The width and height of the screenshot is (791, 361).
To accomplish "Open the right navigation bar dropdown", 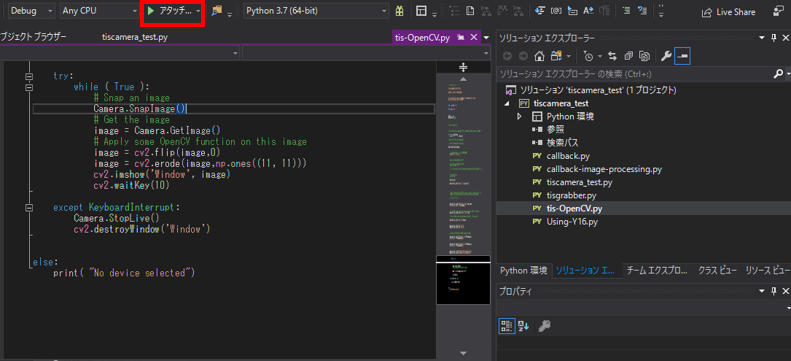I will pyautogui.click(x=486, y=53).
